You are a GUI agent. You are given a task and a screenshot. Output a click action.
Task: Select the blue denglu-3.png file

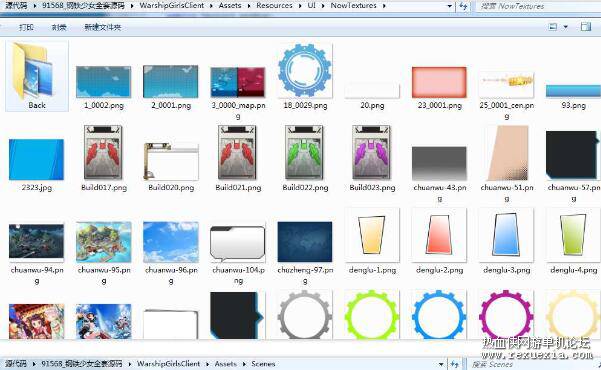(506, 242)
